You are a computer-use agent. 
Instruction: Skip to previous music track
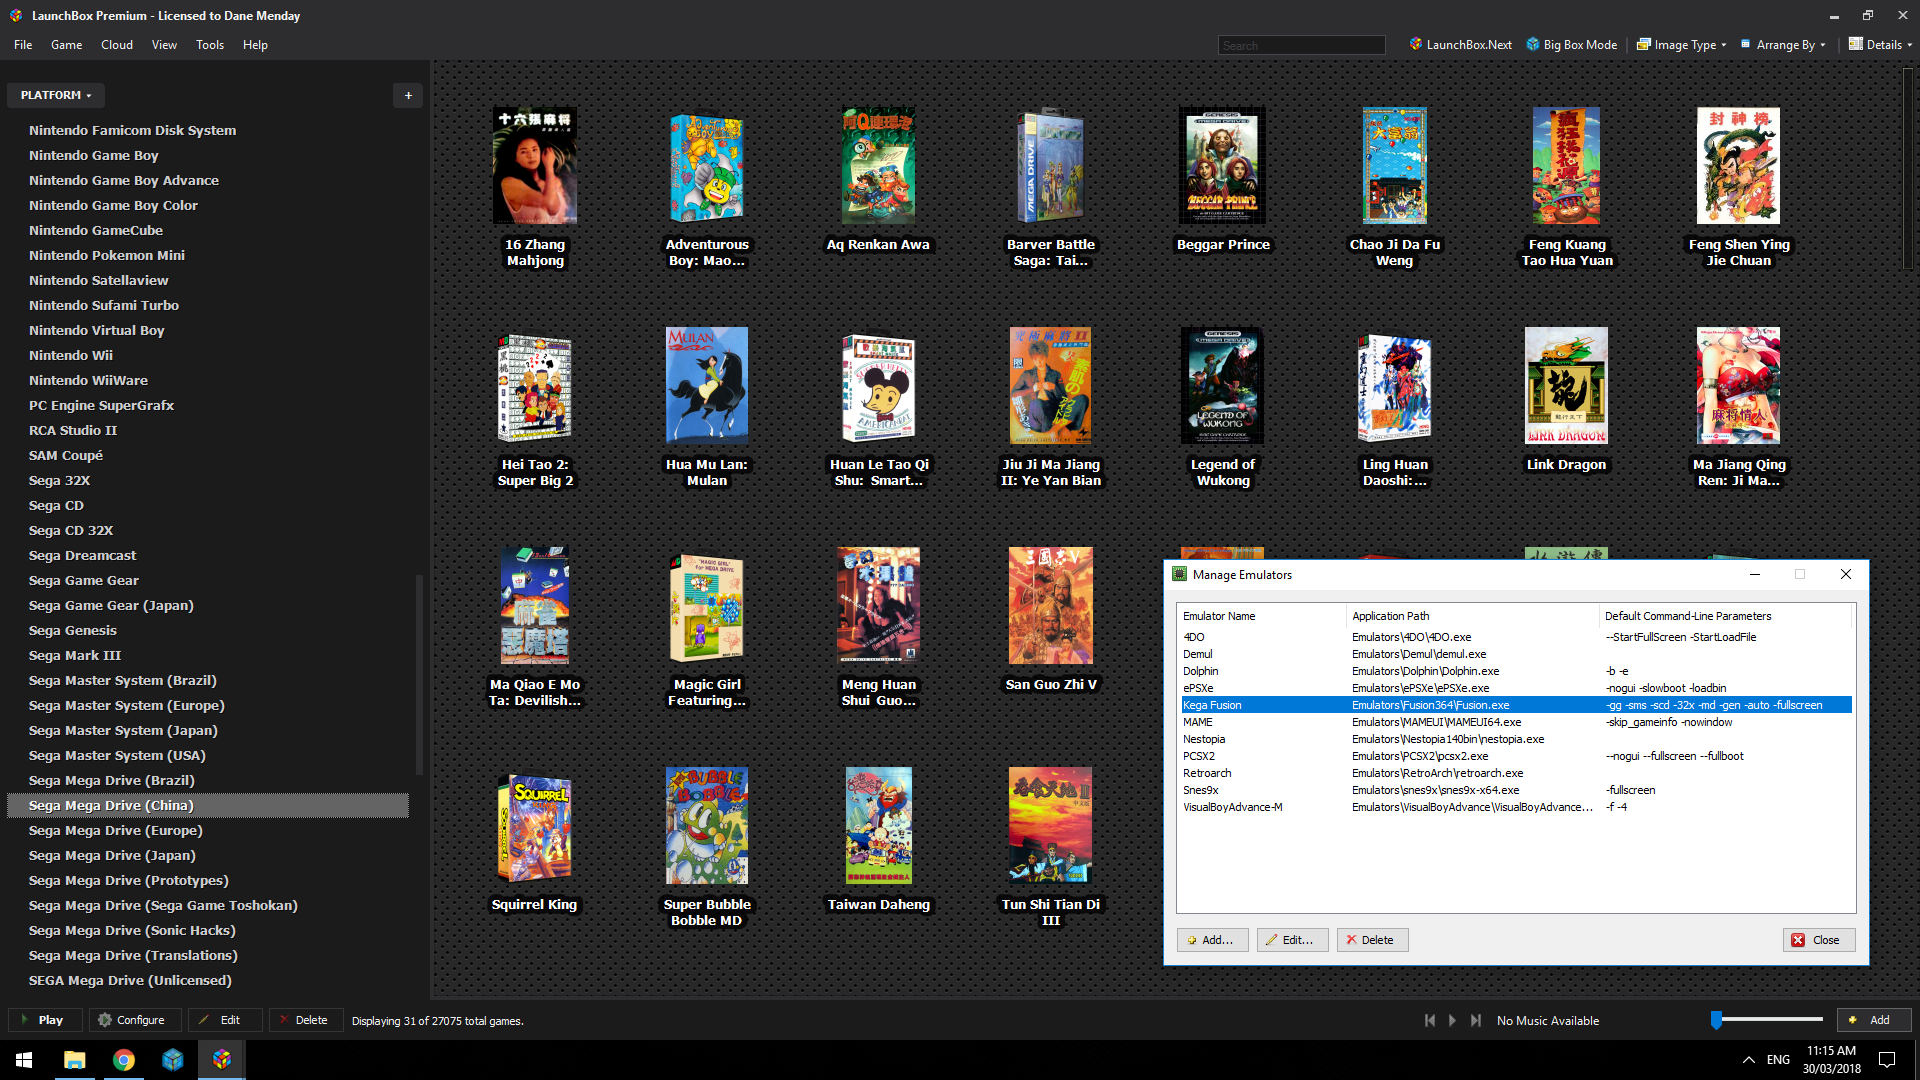pyautogui.click(x=1430, y=1020)
